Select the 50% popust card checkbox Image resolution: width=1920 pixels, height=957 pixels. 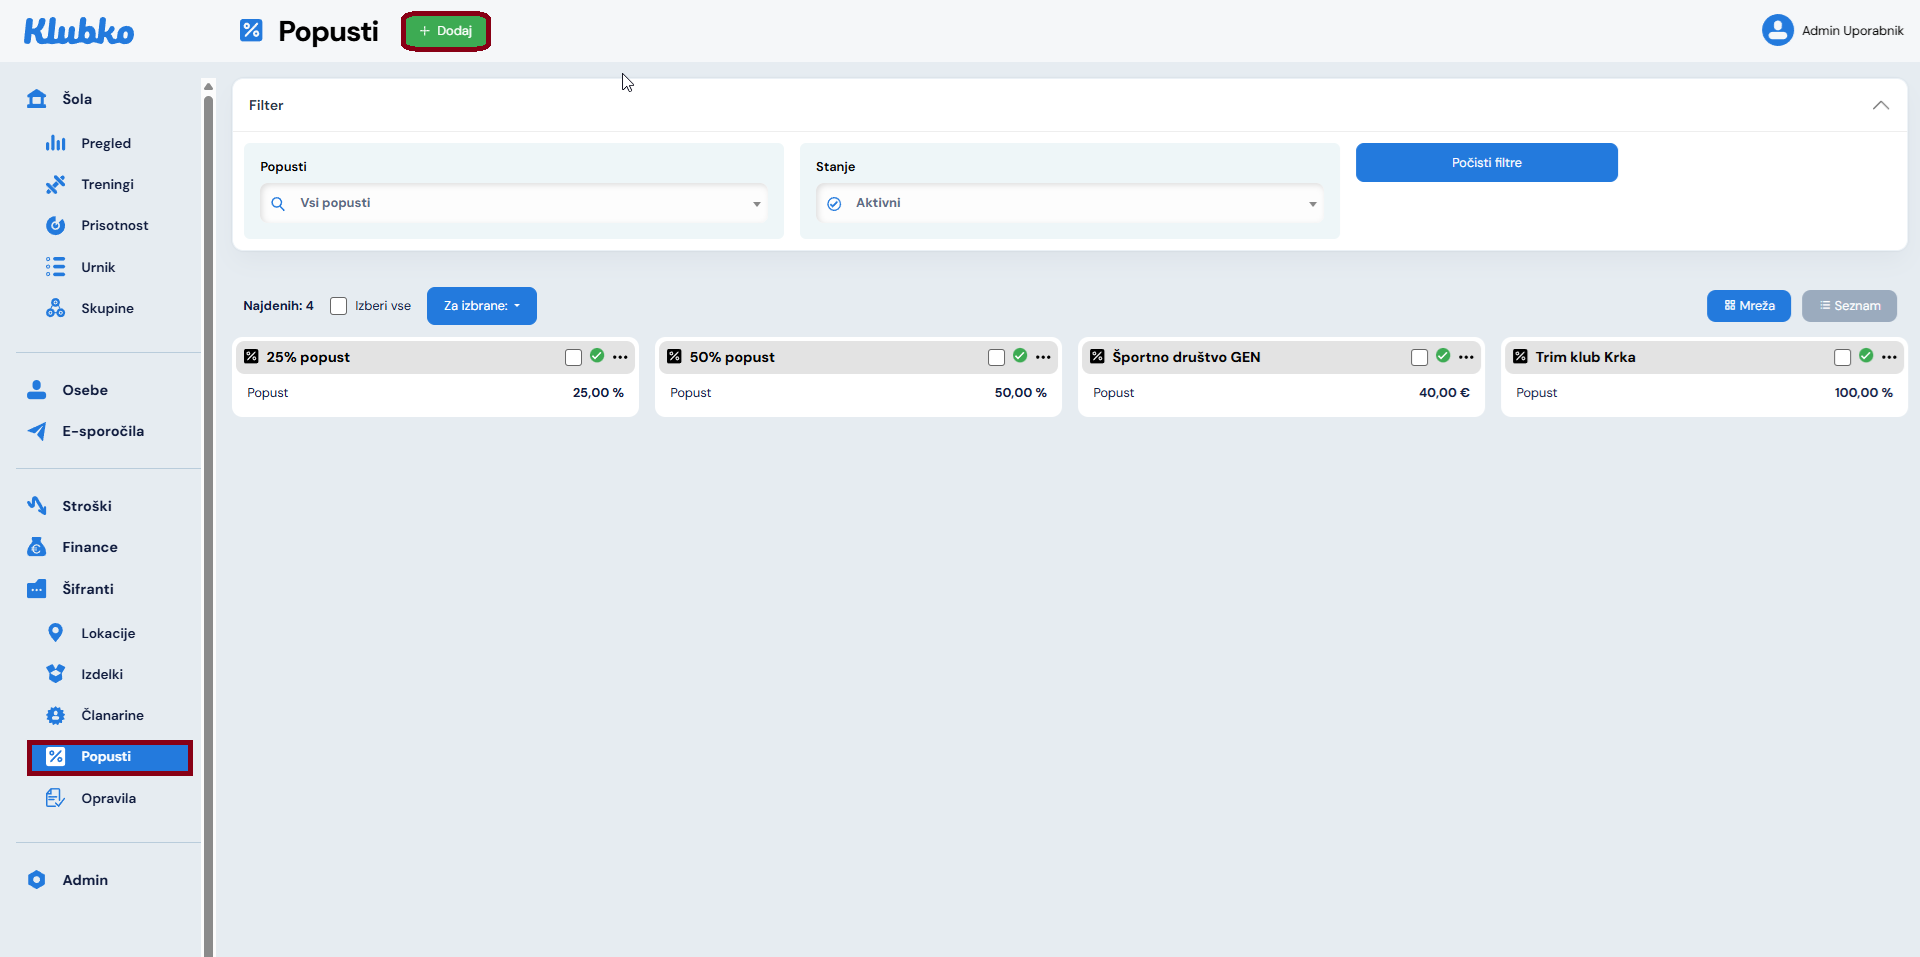click(x=996, y=357)
